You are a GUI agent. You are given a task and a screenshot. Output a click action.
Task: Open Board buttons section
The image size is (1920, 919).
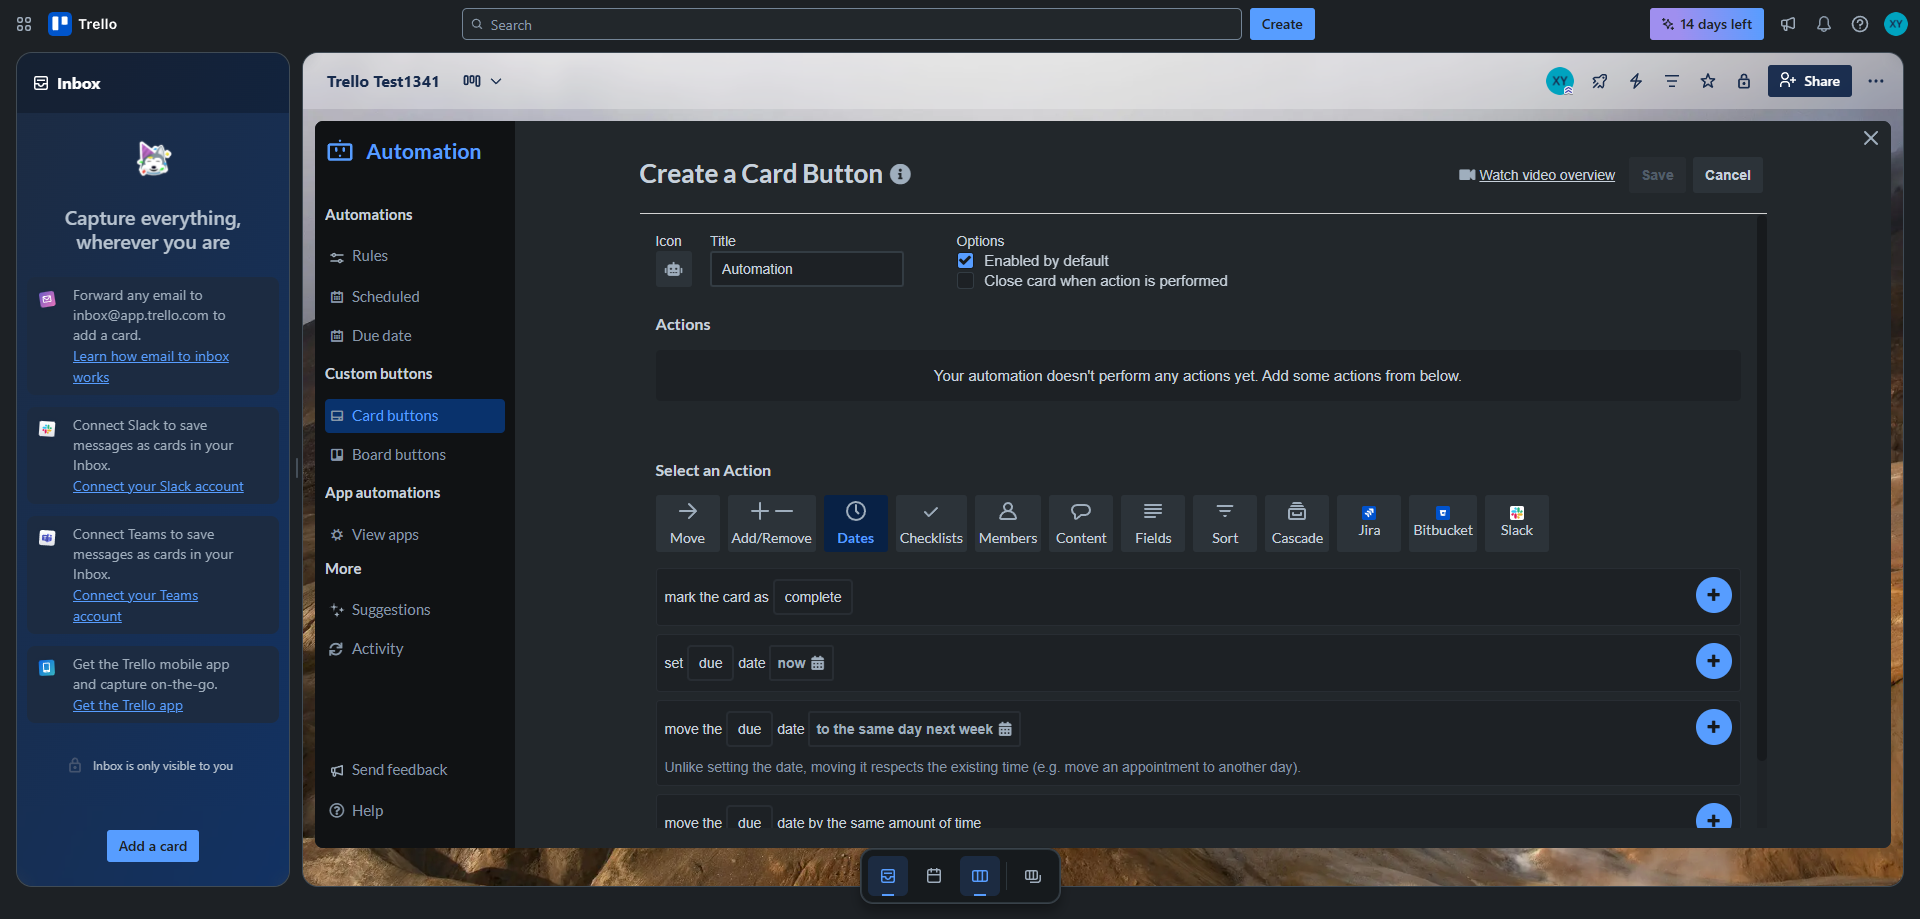pos(415,455)
